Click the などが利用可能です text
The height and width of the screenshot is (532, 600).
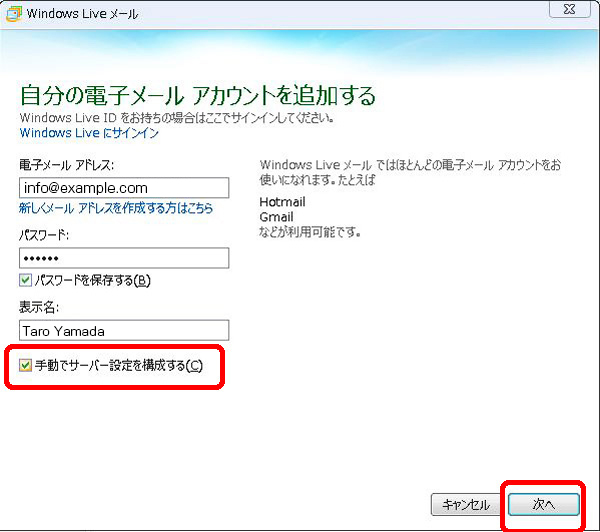(x=310, y=232)
